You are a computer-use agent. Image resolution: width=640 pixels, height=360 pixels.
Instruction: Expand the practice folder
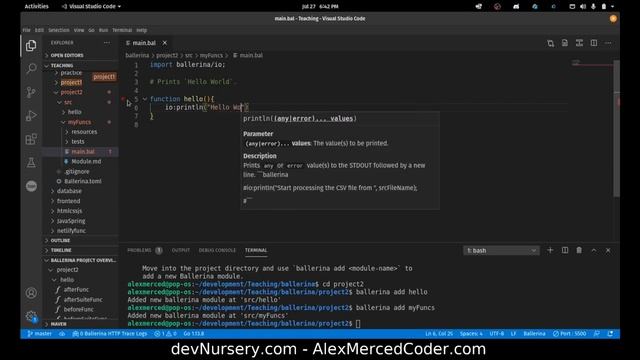tap(71, 73)
